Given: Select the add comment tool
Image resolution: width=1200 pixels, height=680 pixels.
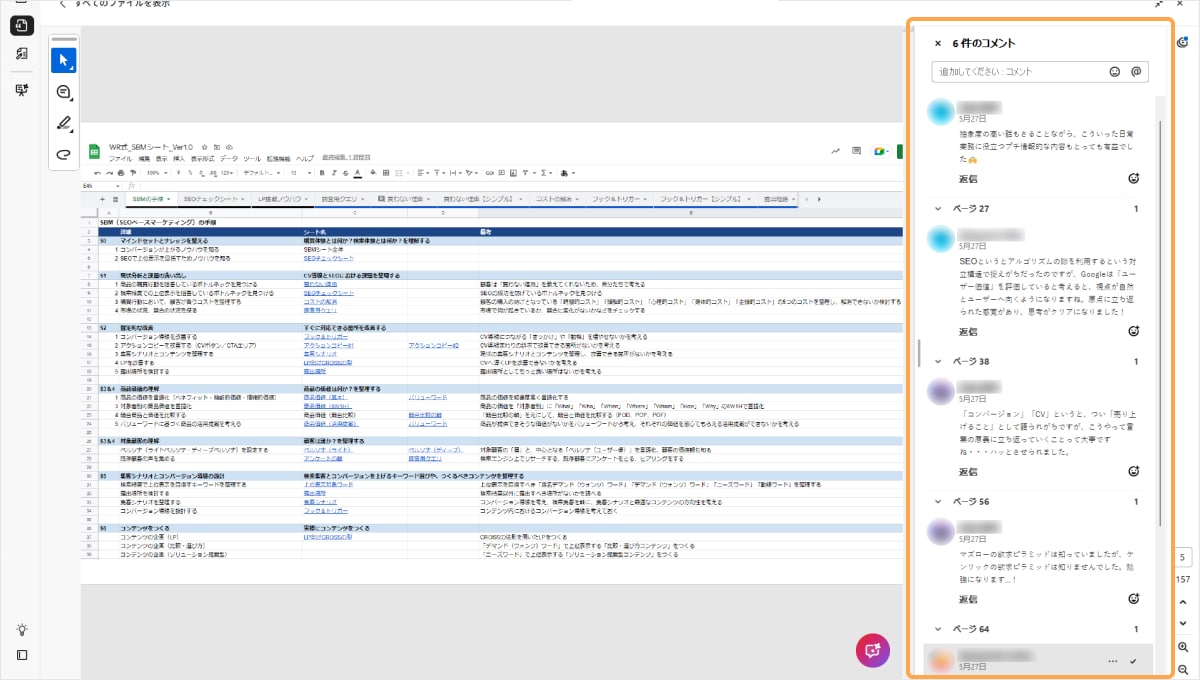Looking at the screenshot, I should coord(63,92).
